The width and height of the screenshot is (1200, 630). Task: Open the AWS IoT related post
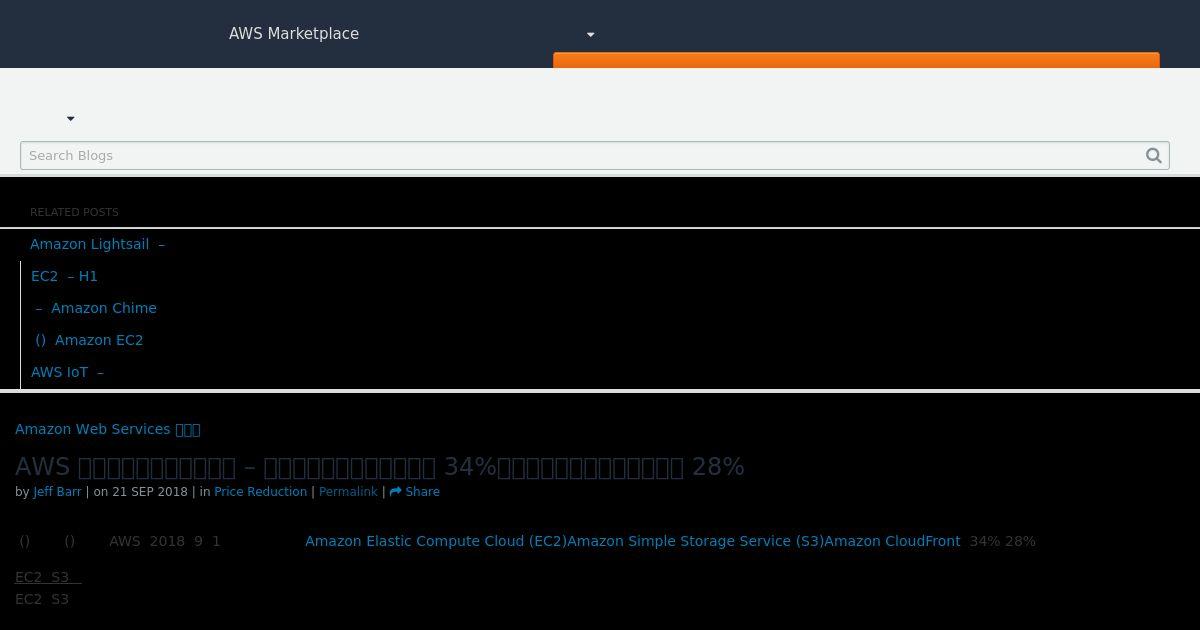pyautogui.click(x=68, y=372)
